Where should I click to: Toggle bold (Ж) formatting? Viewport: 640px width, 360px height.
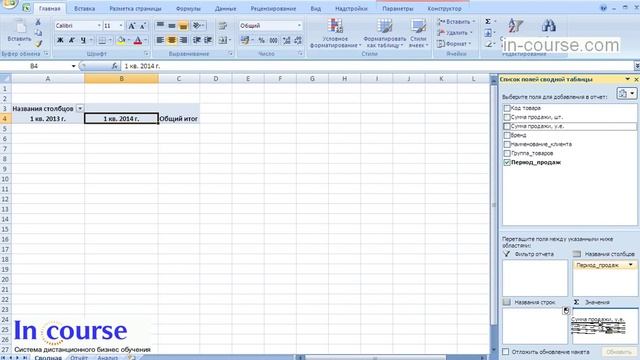pos(60,40)
